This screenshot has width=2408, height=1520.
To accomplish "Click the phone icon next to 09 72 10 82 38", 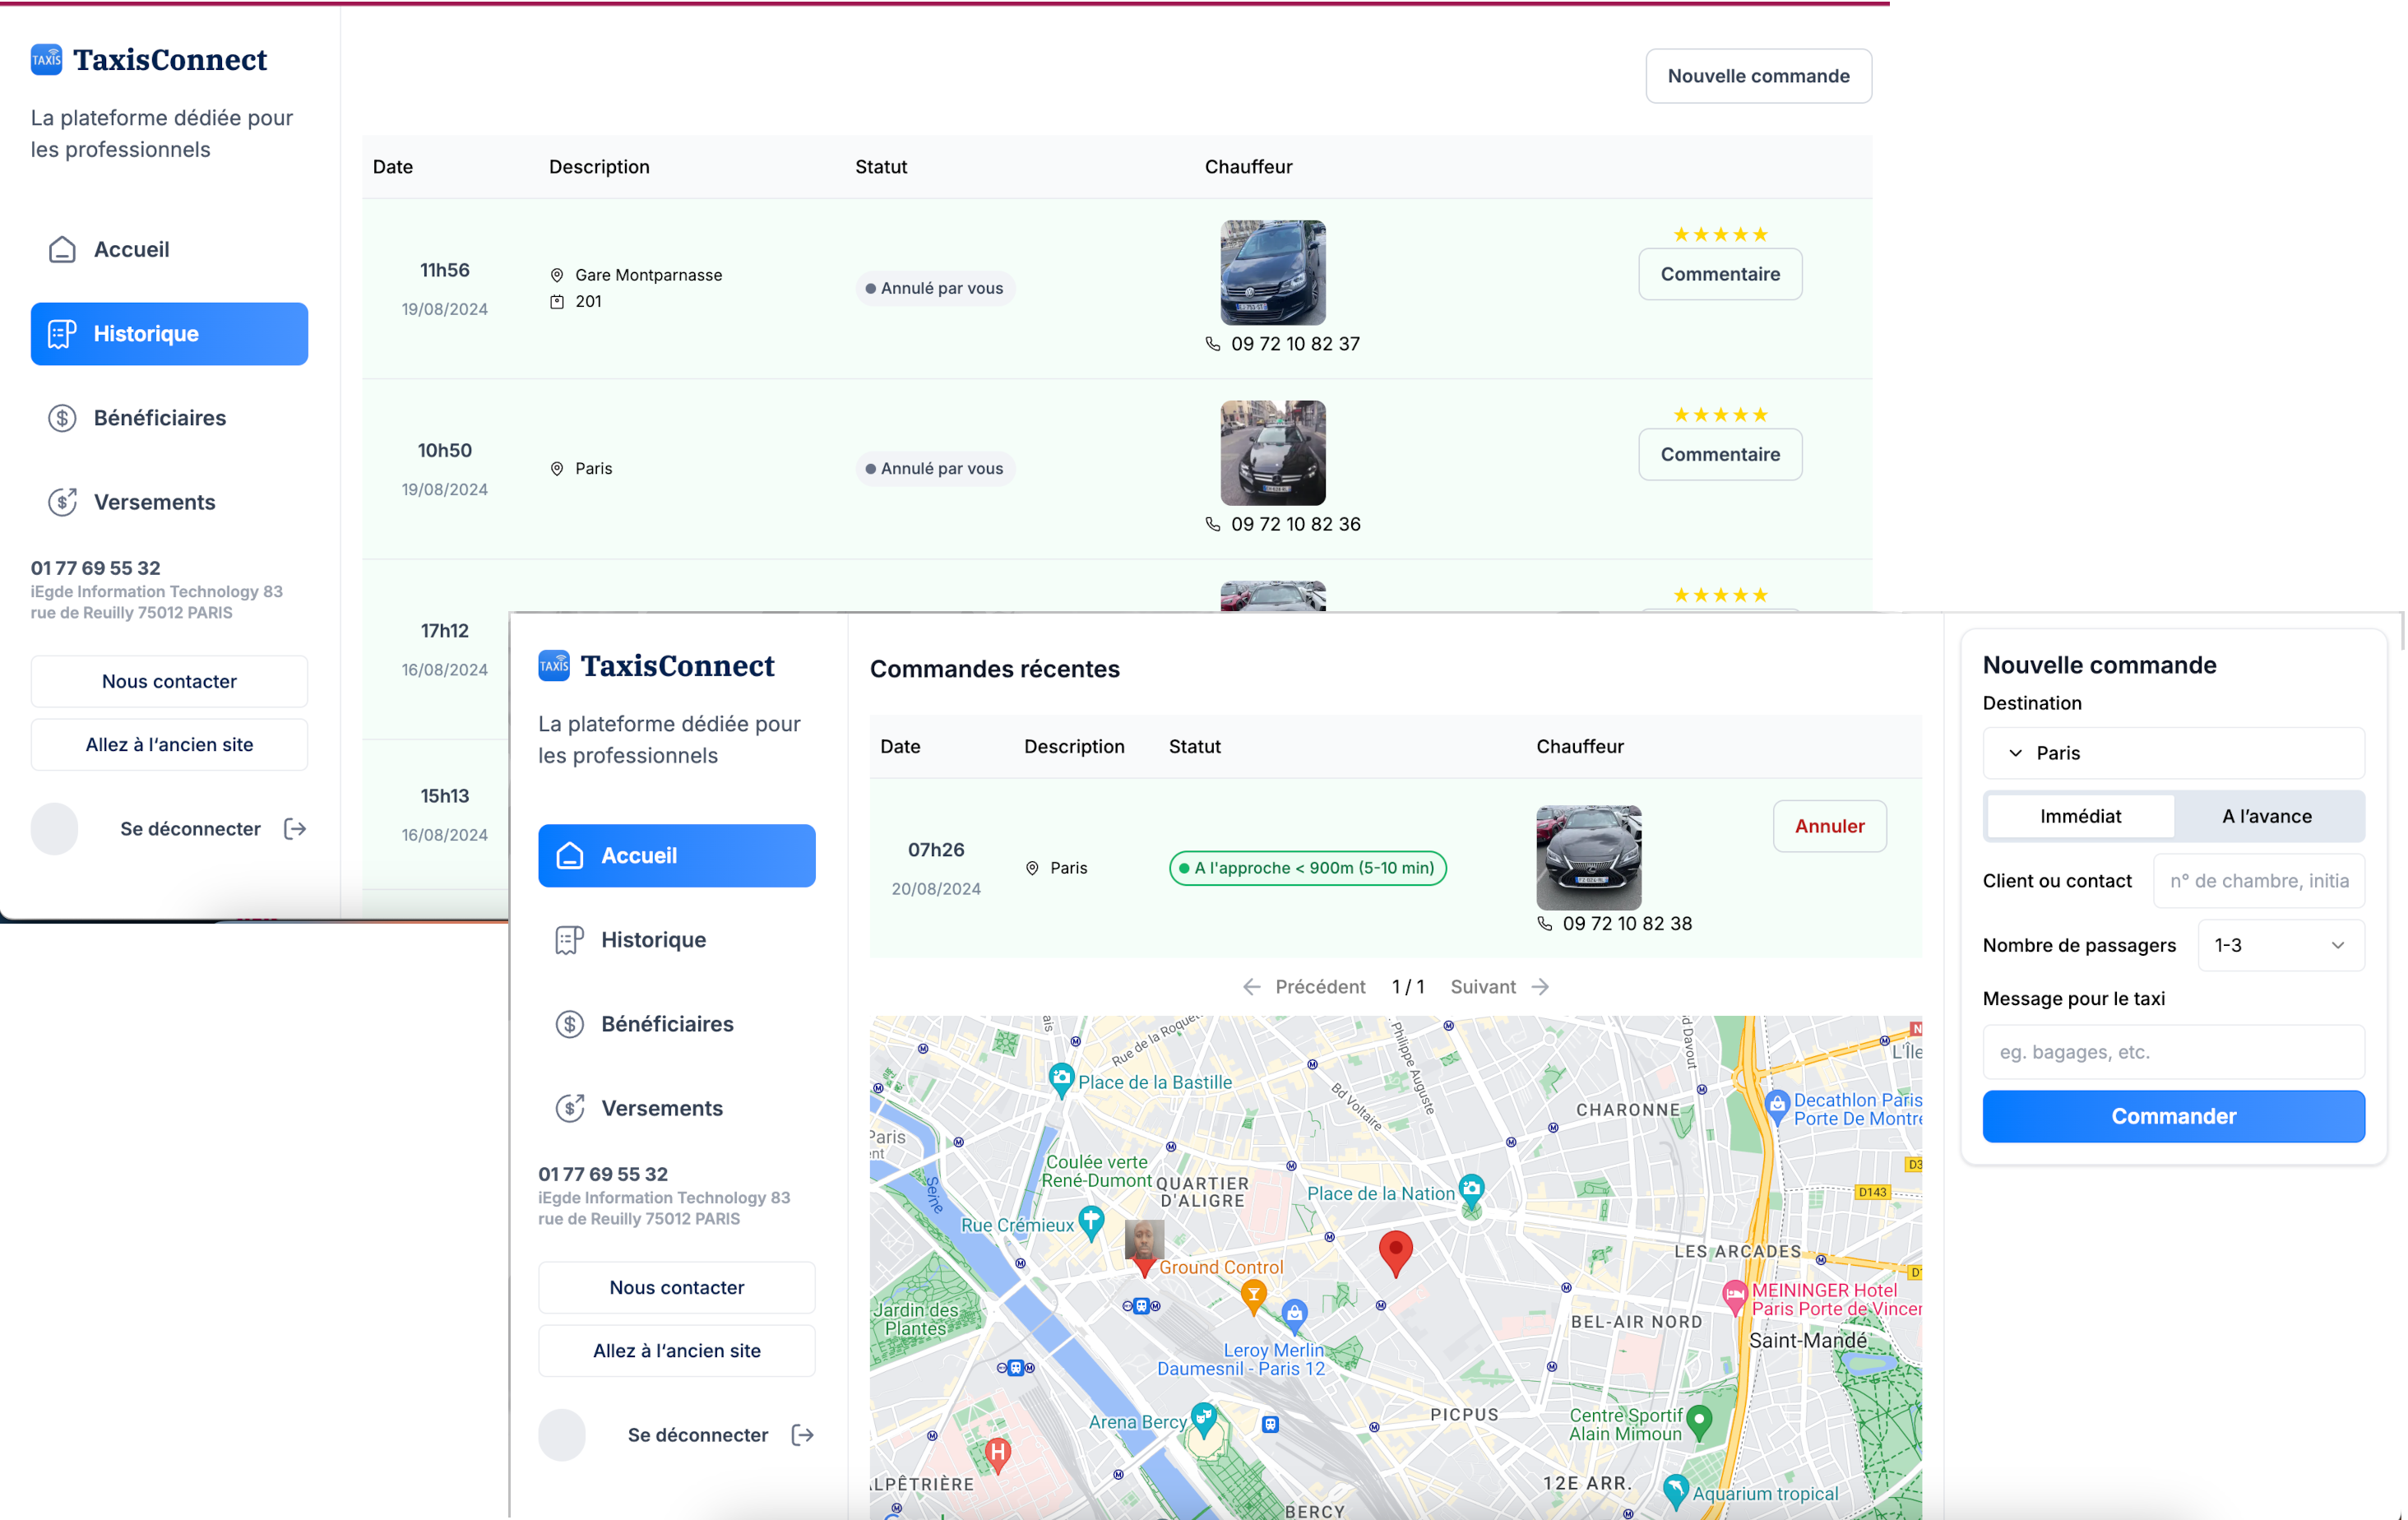I will pyautogui.click(x=1545, y=924).
